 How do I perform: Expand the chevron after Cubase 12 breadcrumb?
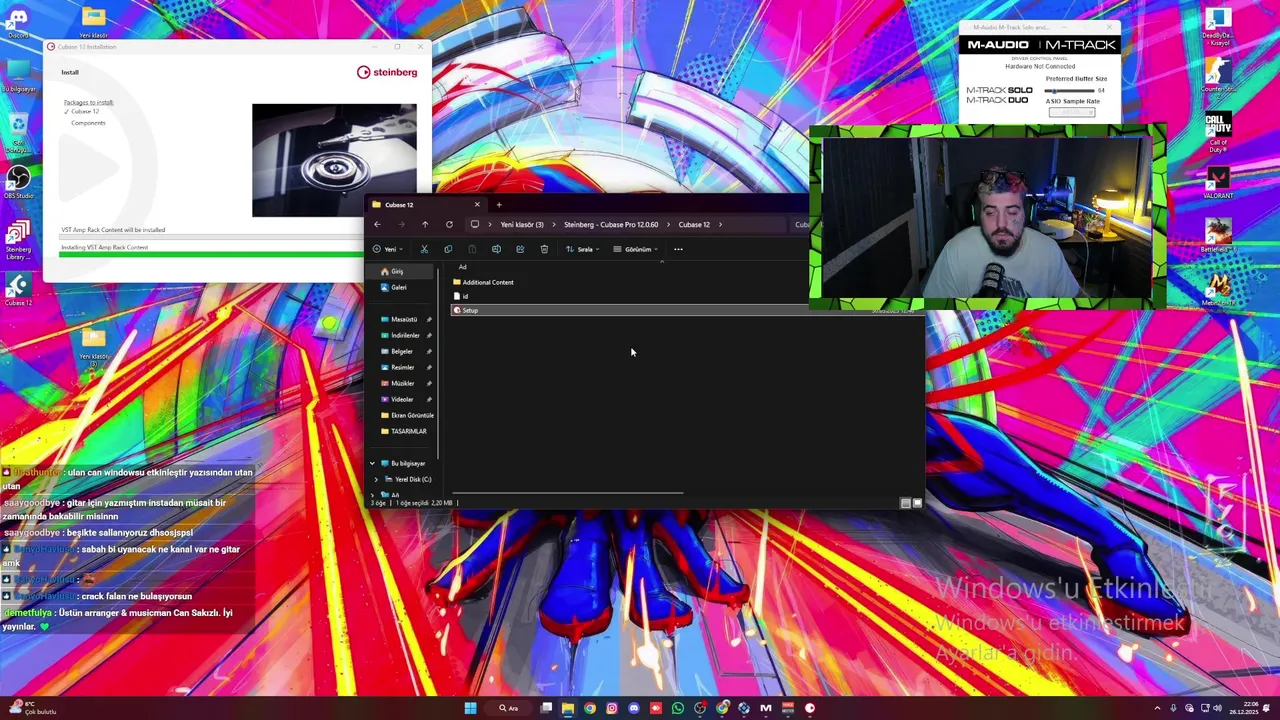point(720,224)
